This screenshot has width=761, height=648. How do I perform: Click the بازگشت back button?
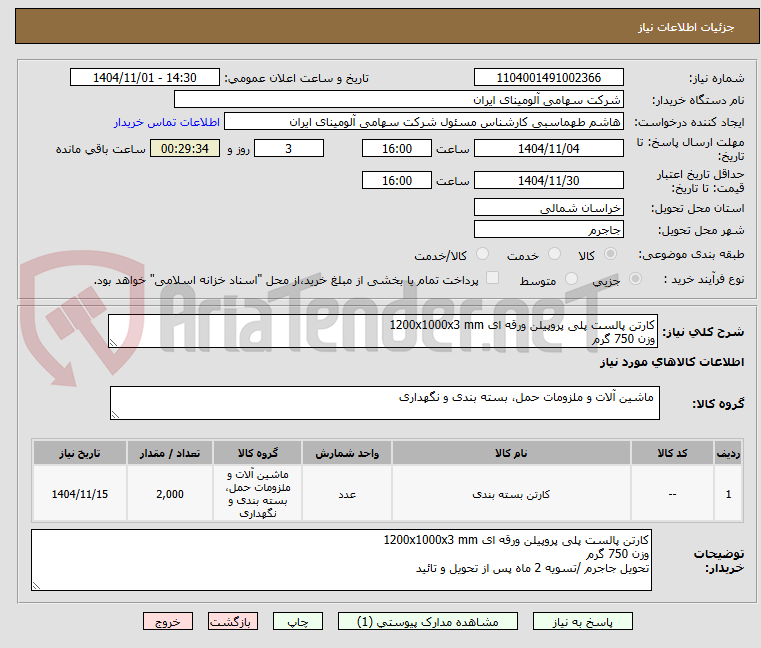232,621
